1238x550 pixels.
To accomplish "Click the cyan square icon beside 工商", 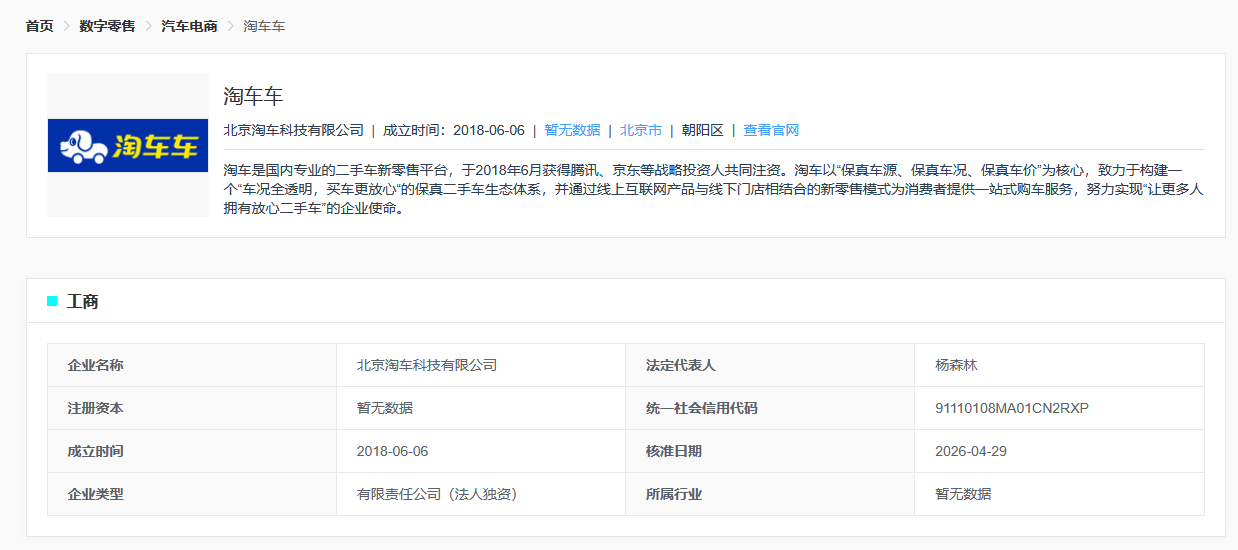I will click(x=52, y=301).
